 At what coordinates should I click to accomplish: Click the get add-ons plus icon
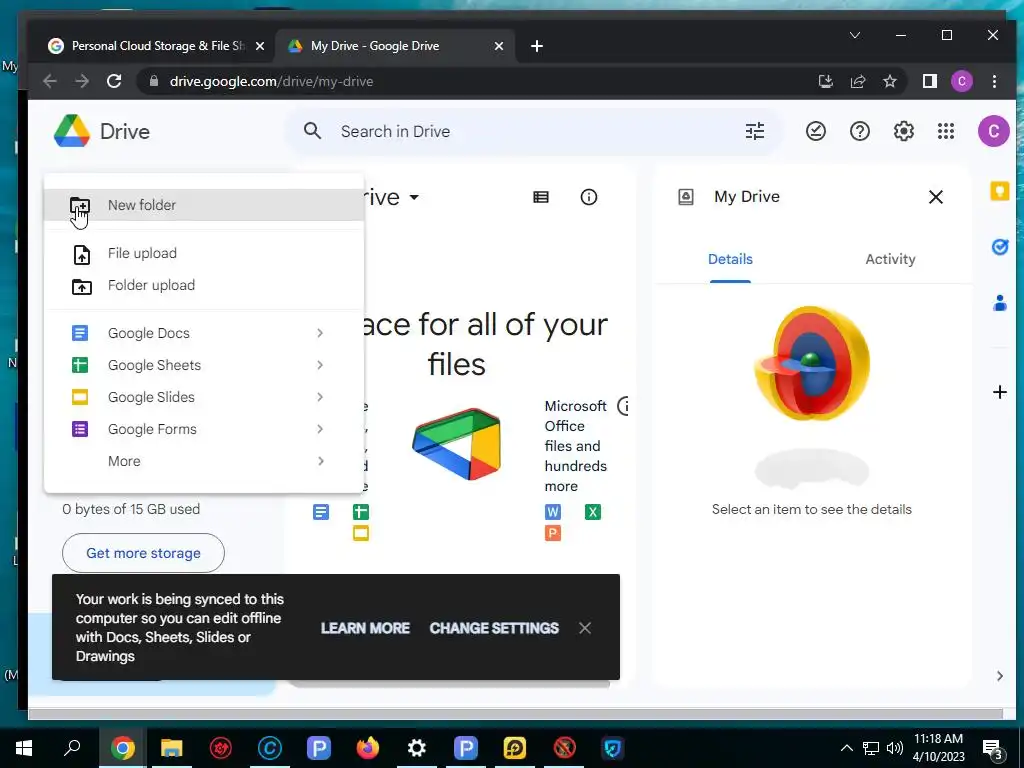click(1000, 392)
